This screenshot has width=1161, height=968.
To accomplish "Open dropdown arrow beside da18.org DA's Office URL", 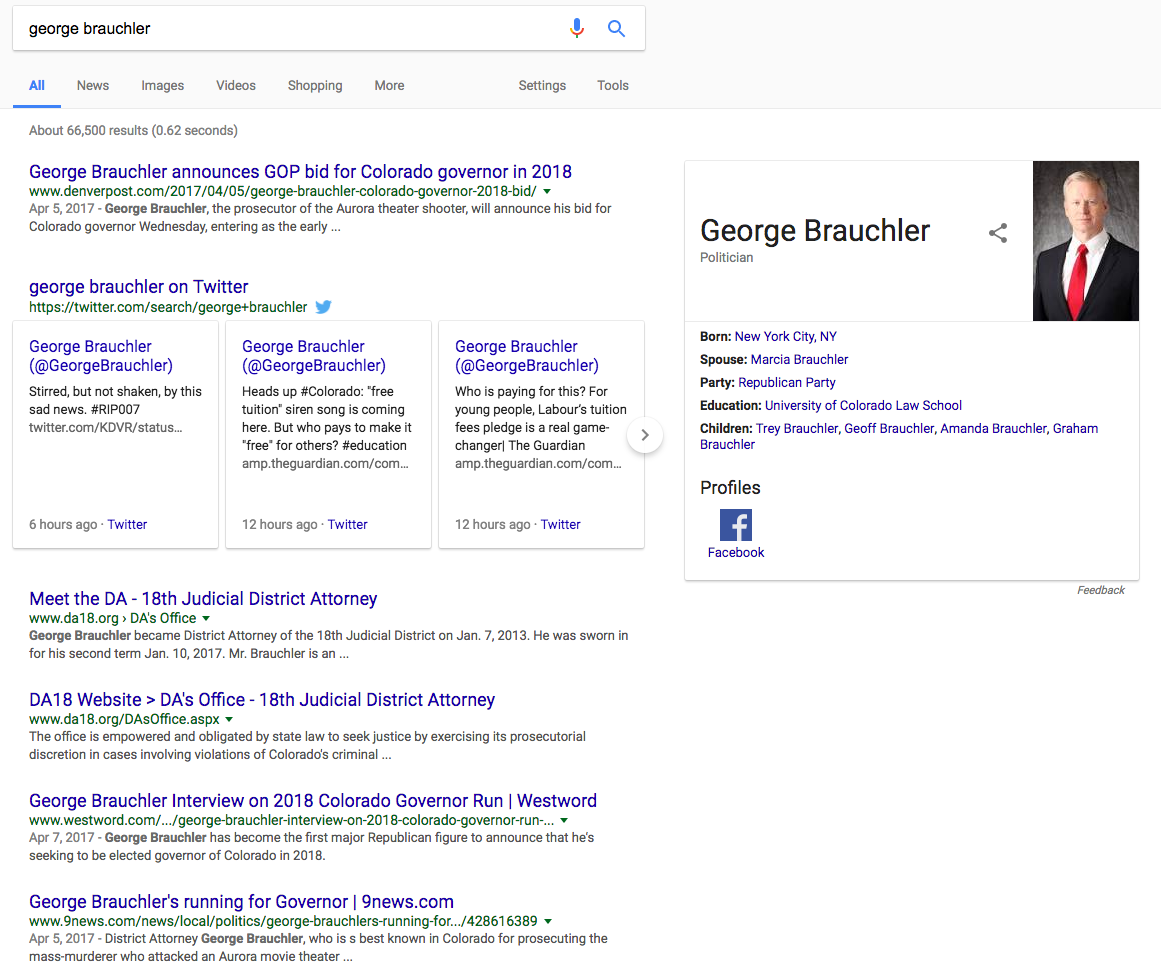I will point(206,619).
